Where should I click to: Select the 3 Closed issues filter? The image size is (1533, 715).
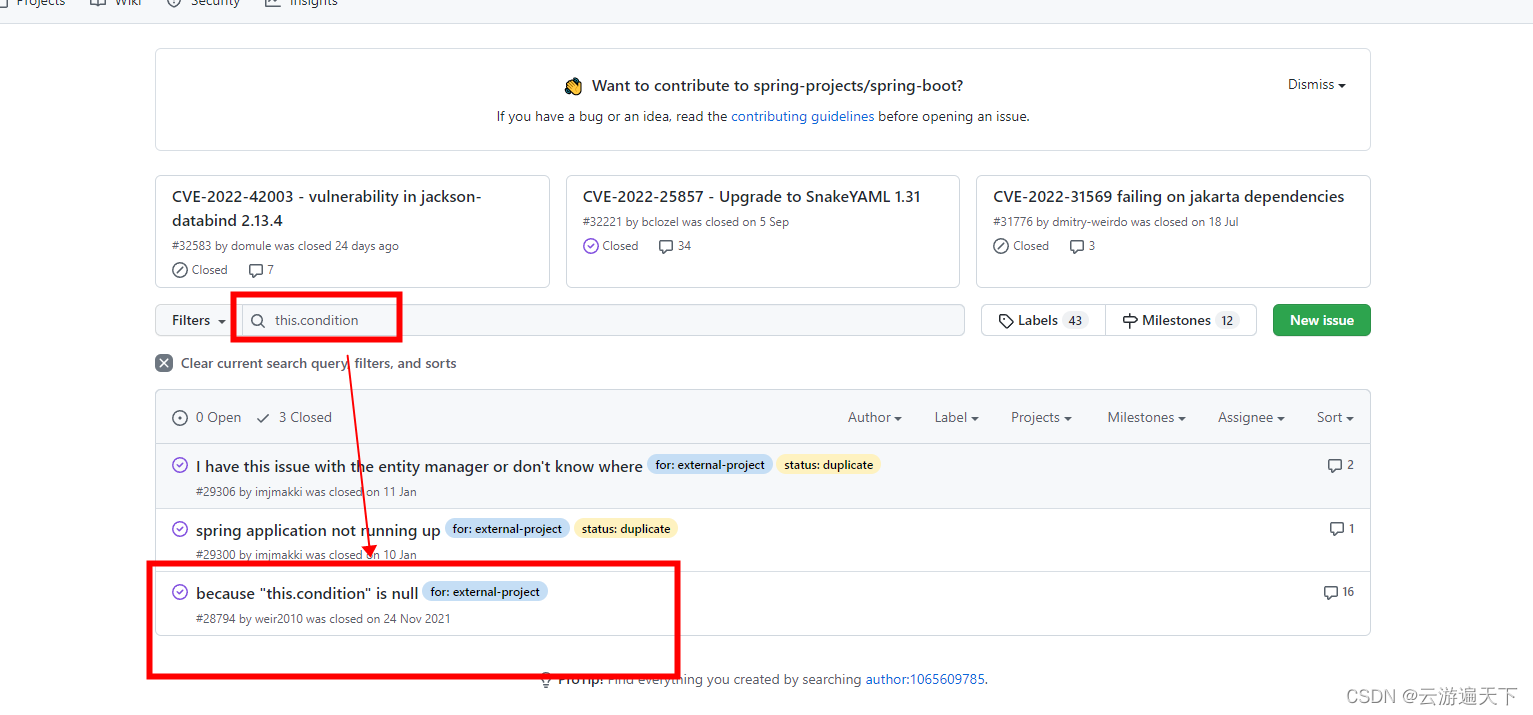click(293, 417)
